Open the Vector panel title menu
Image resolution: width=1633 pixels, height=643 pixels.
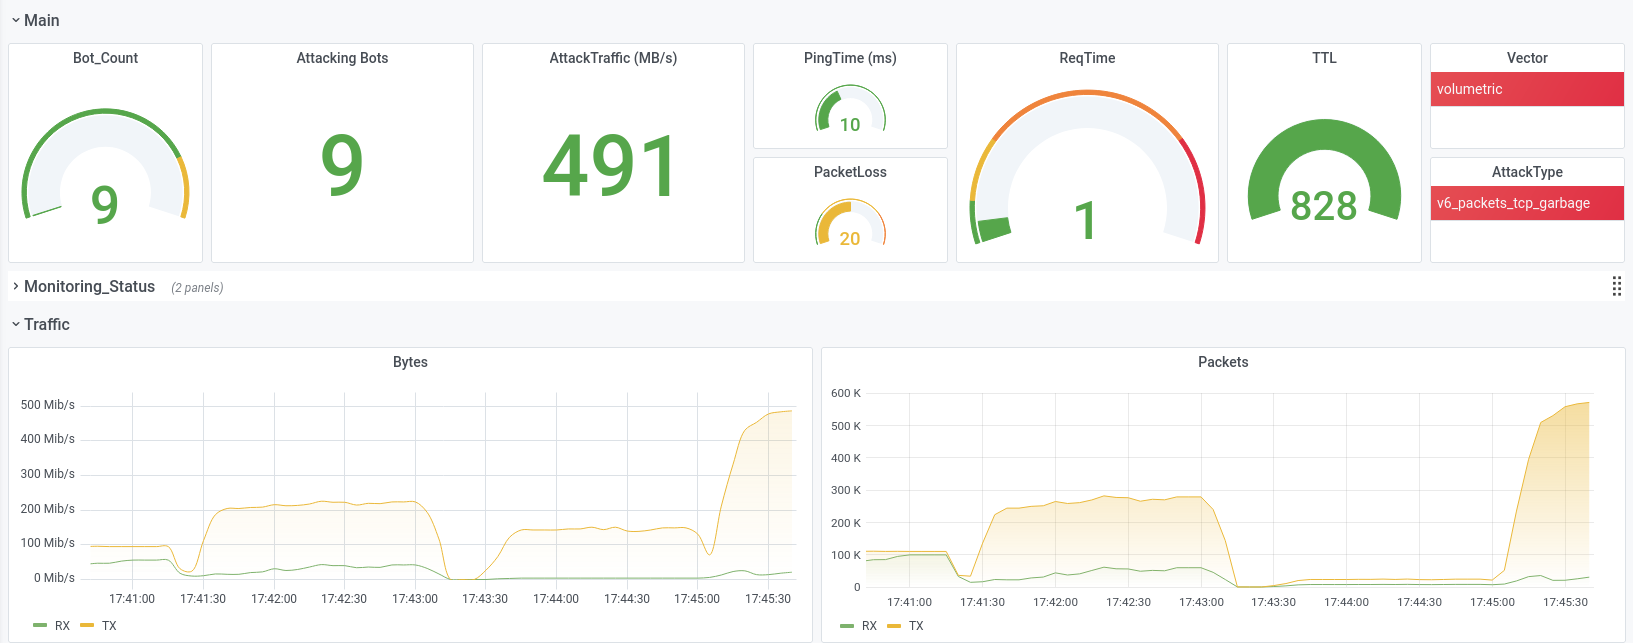click(x=1527, y=58)
